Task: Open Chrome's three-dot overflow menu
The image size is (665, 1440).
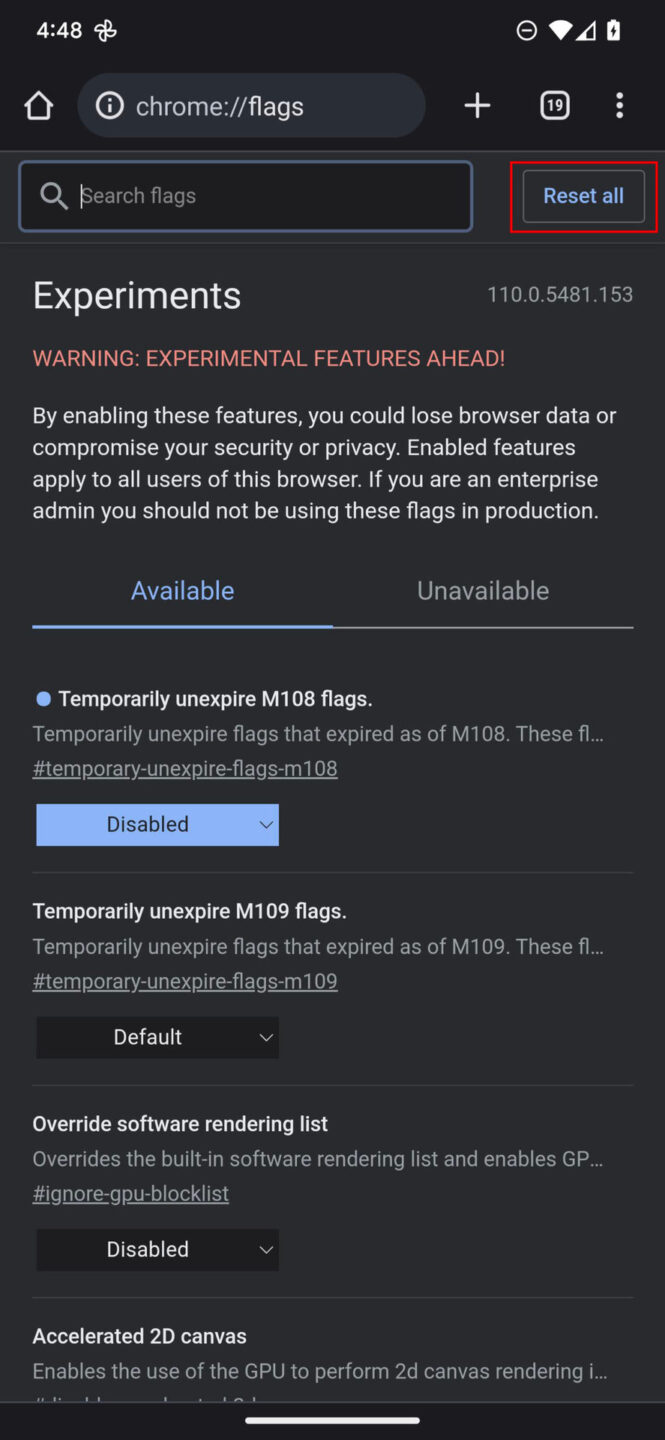Action: point(619,105)
